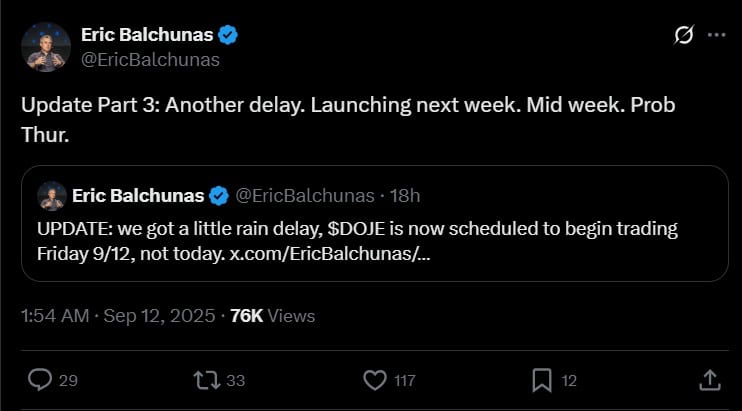742x411 pixels.
Task: Click the quoted tweet's small avatar
Action: point(50,195)
